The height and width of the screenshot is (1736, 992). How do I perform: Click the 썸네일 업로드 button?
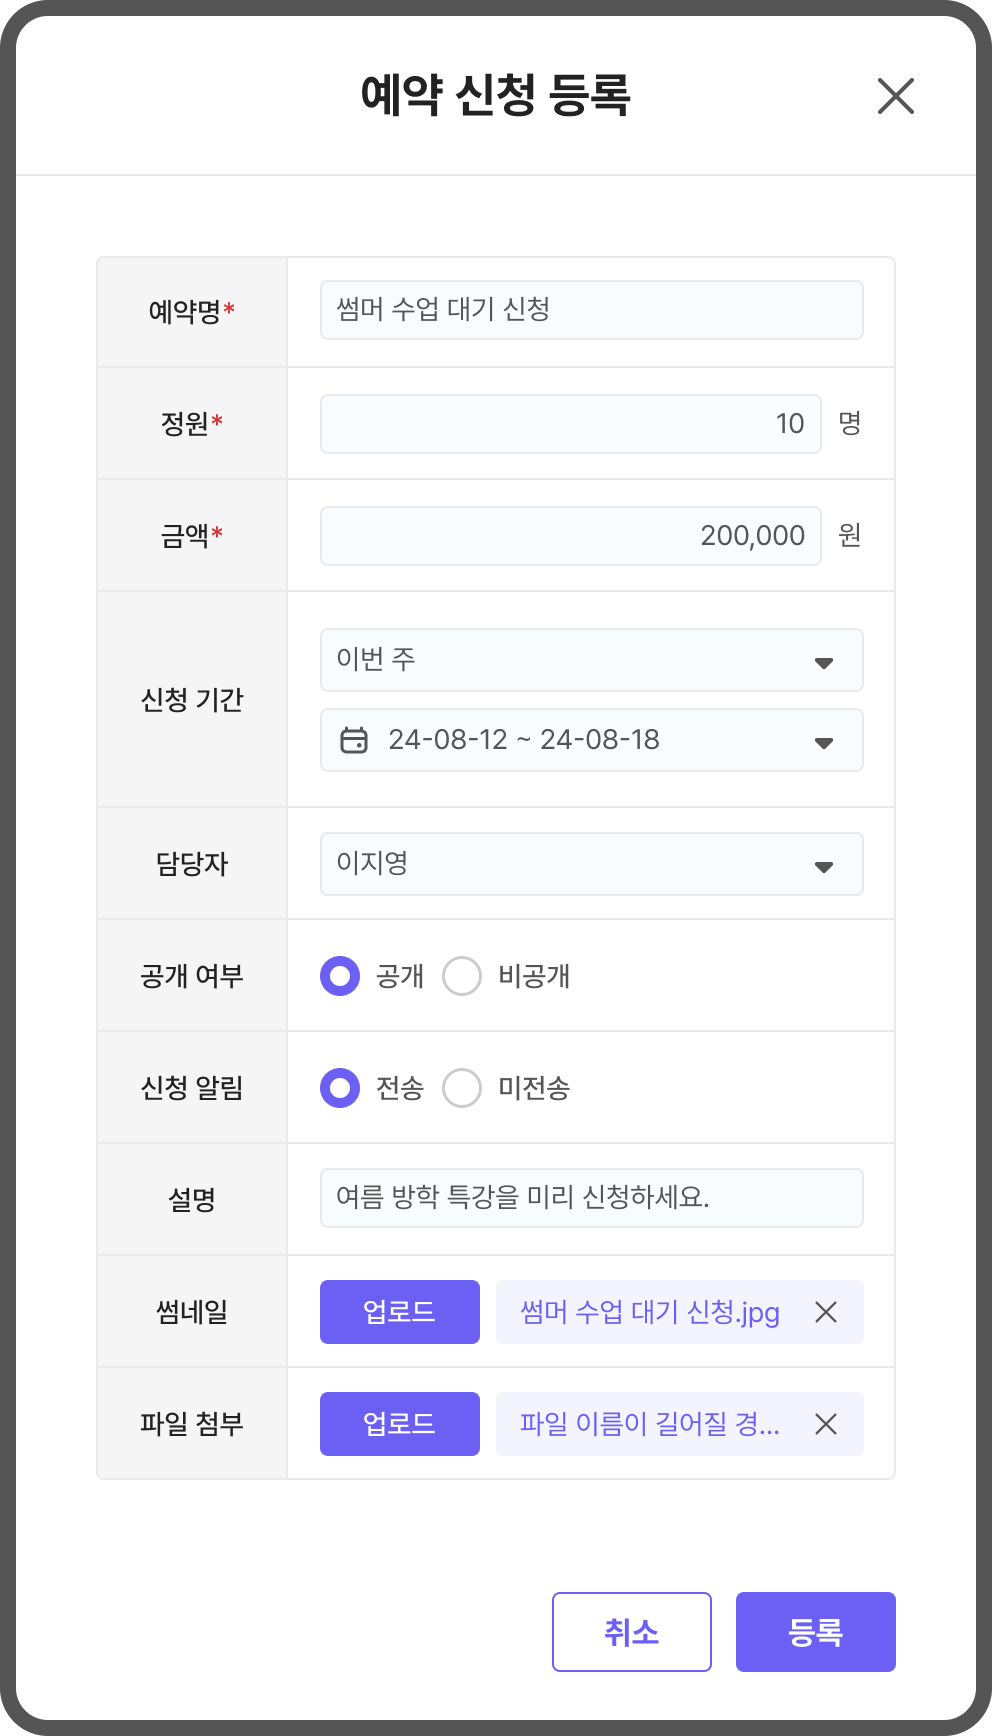click(x=399, y=1312)
